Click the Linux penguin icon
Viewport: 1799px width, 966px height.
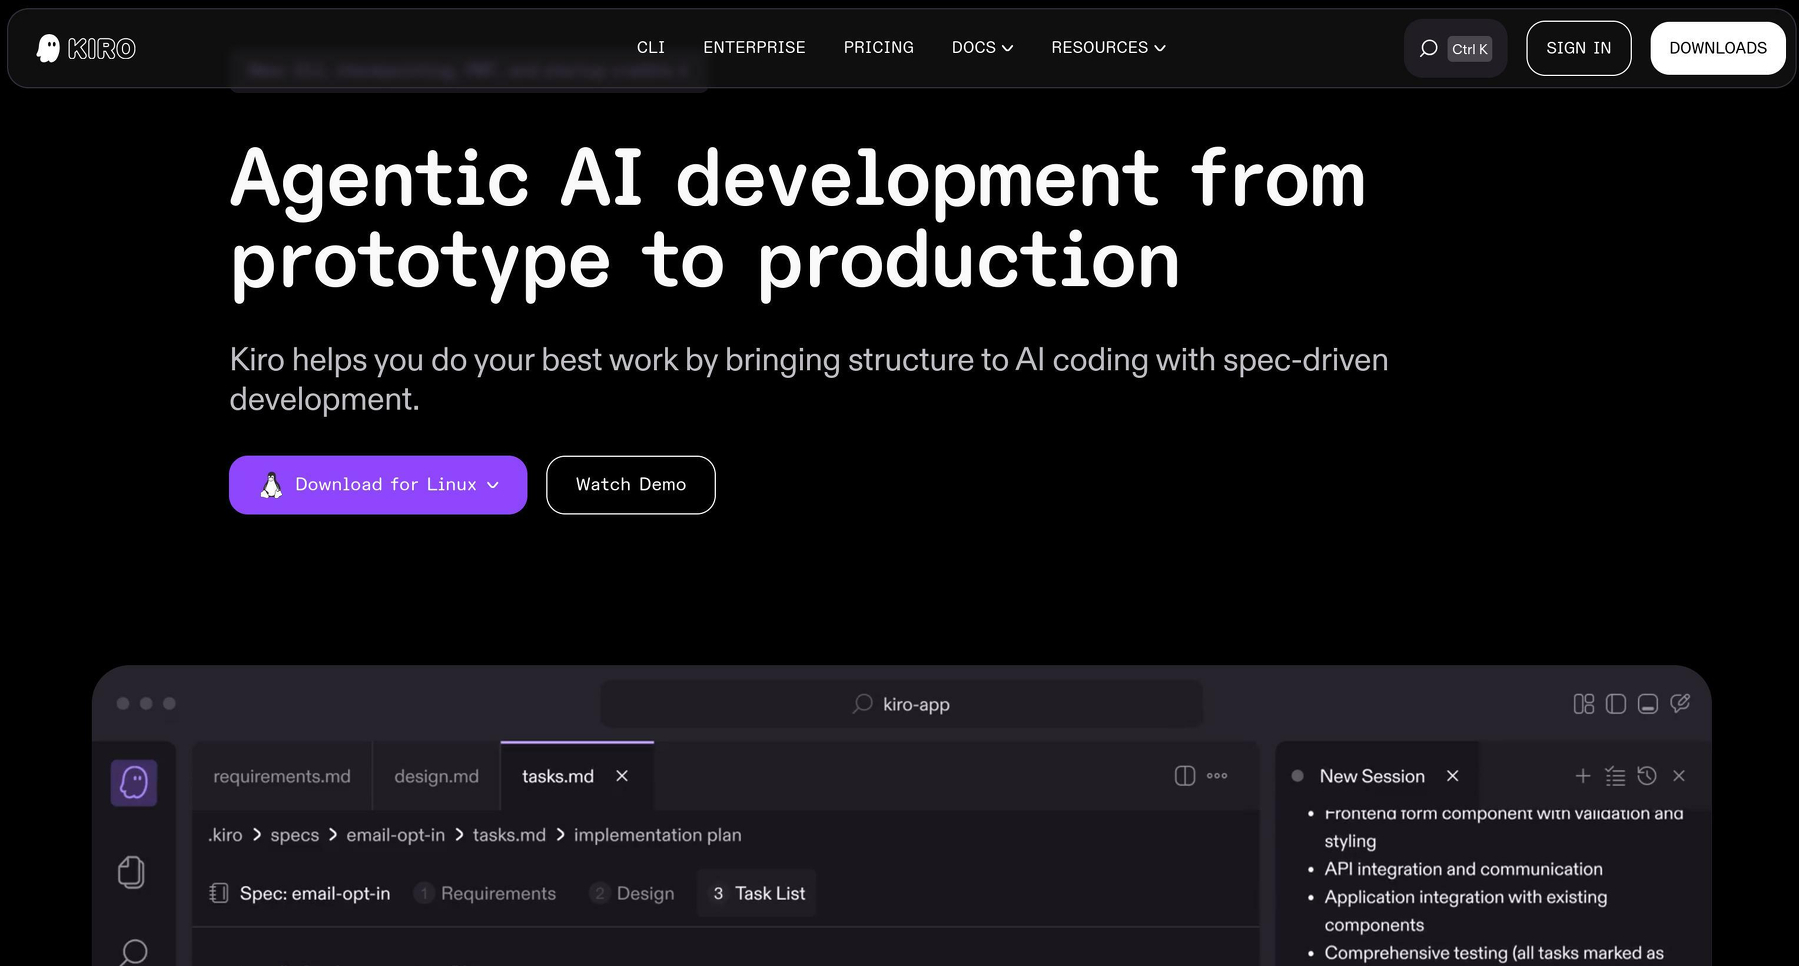coord(271,485)
